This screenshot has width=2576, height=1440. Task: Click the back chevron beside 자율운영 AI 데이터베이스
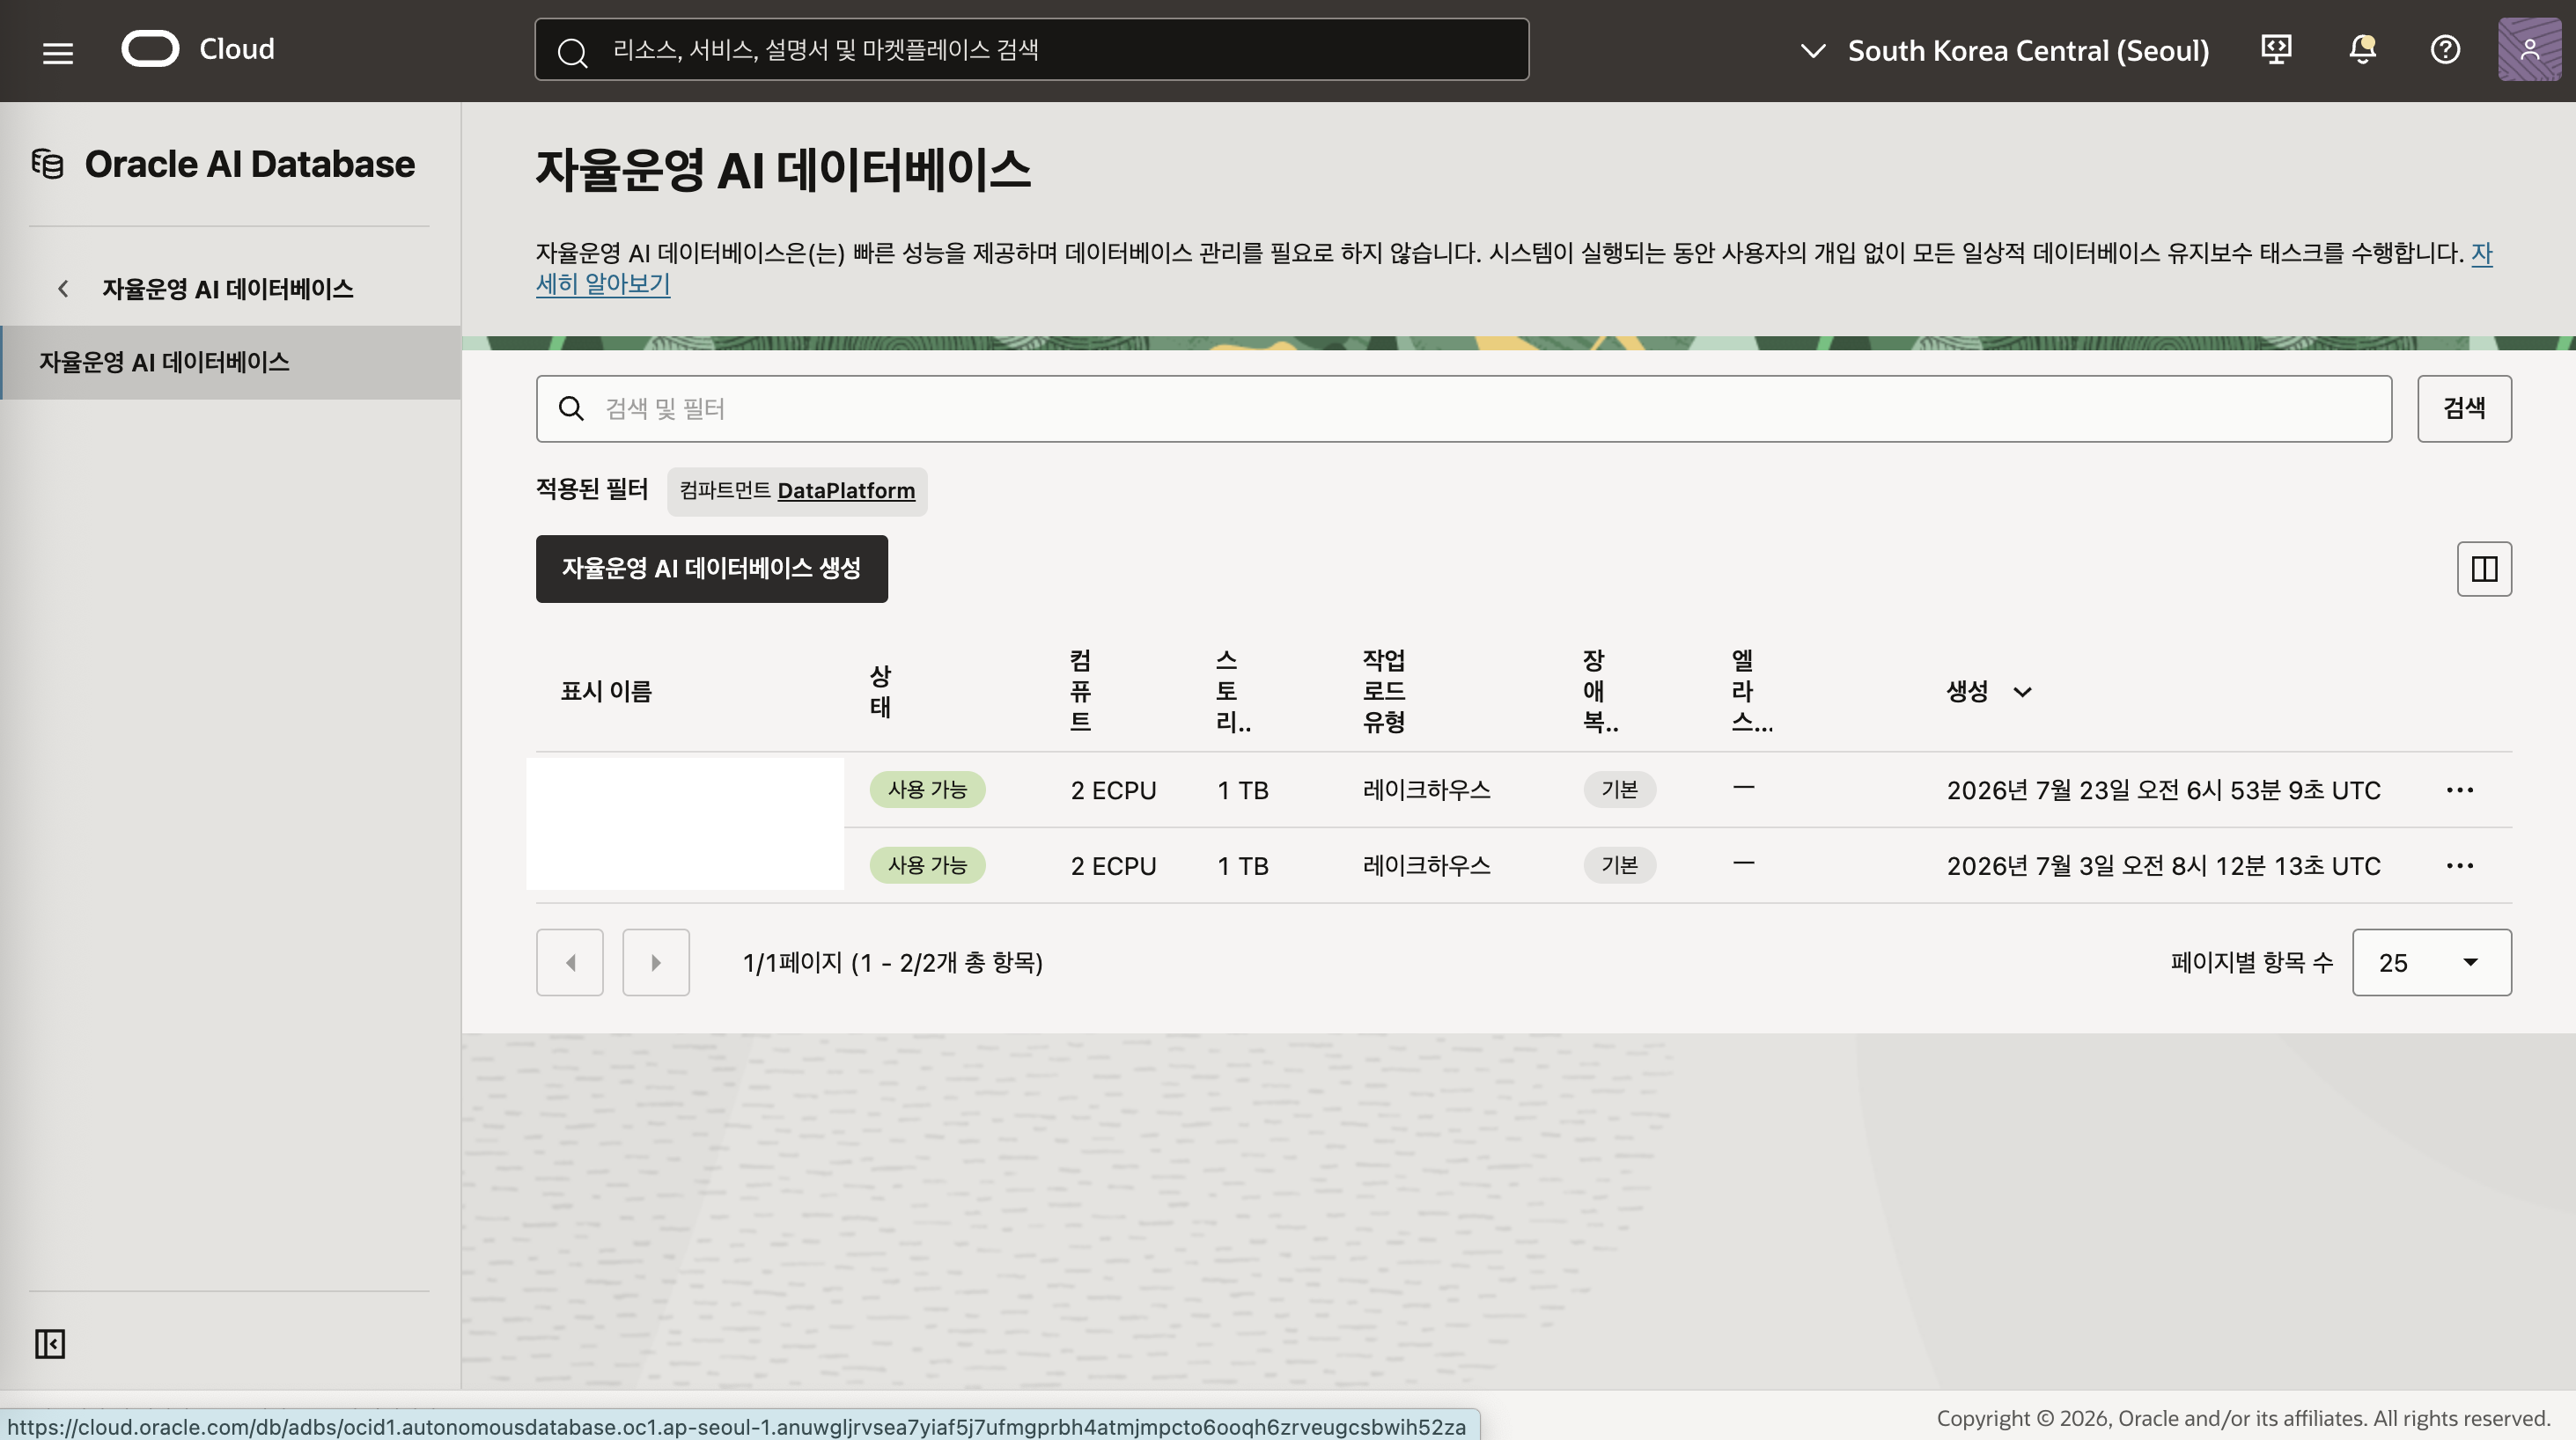pyautogui.click(x=63, y=289)
